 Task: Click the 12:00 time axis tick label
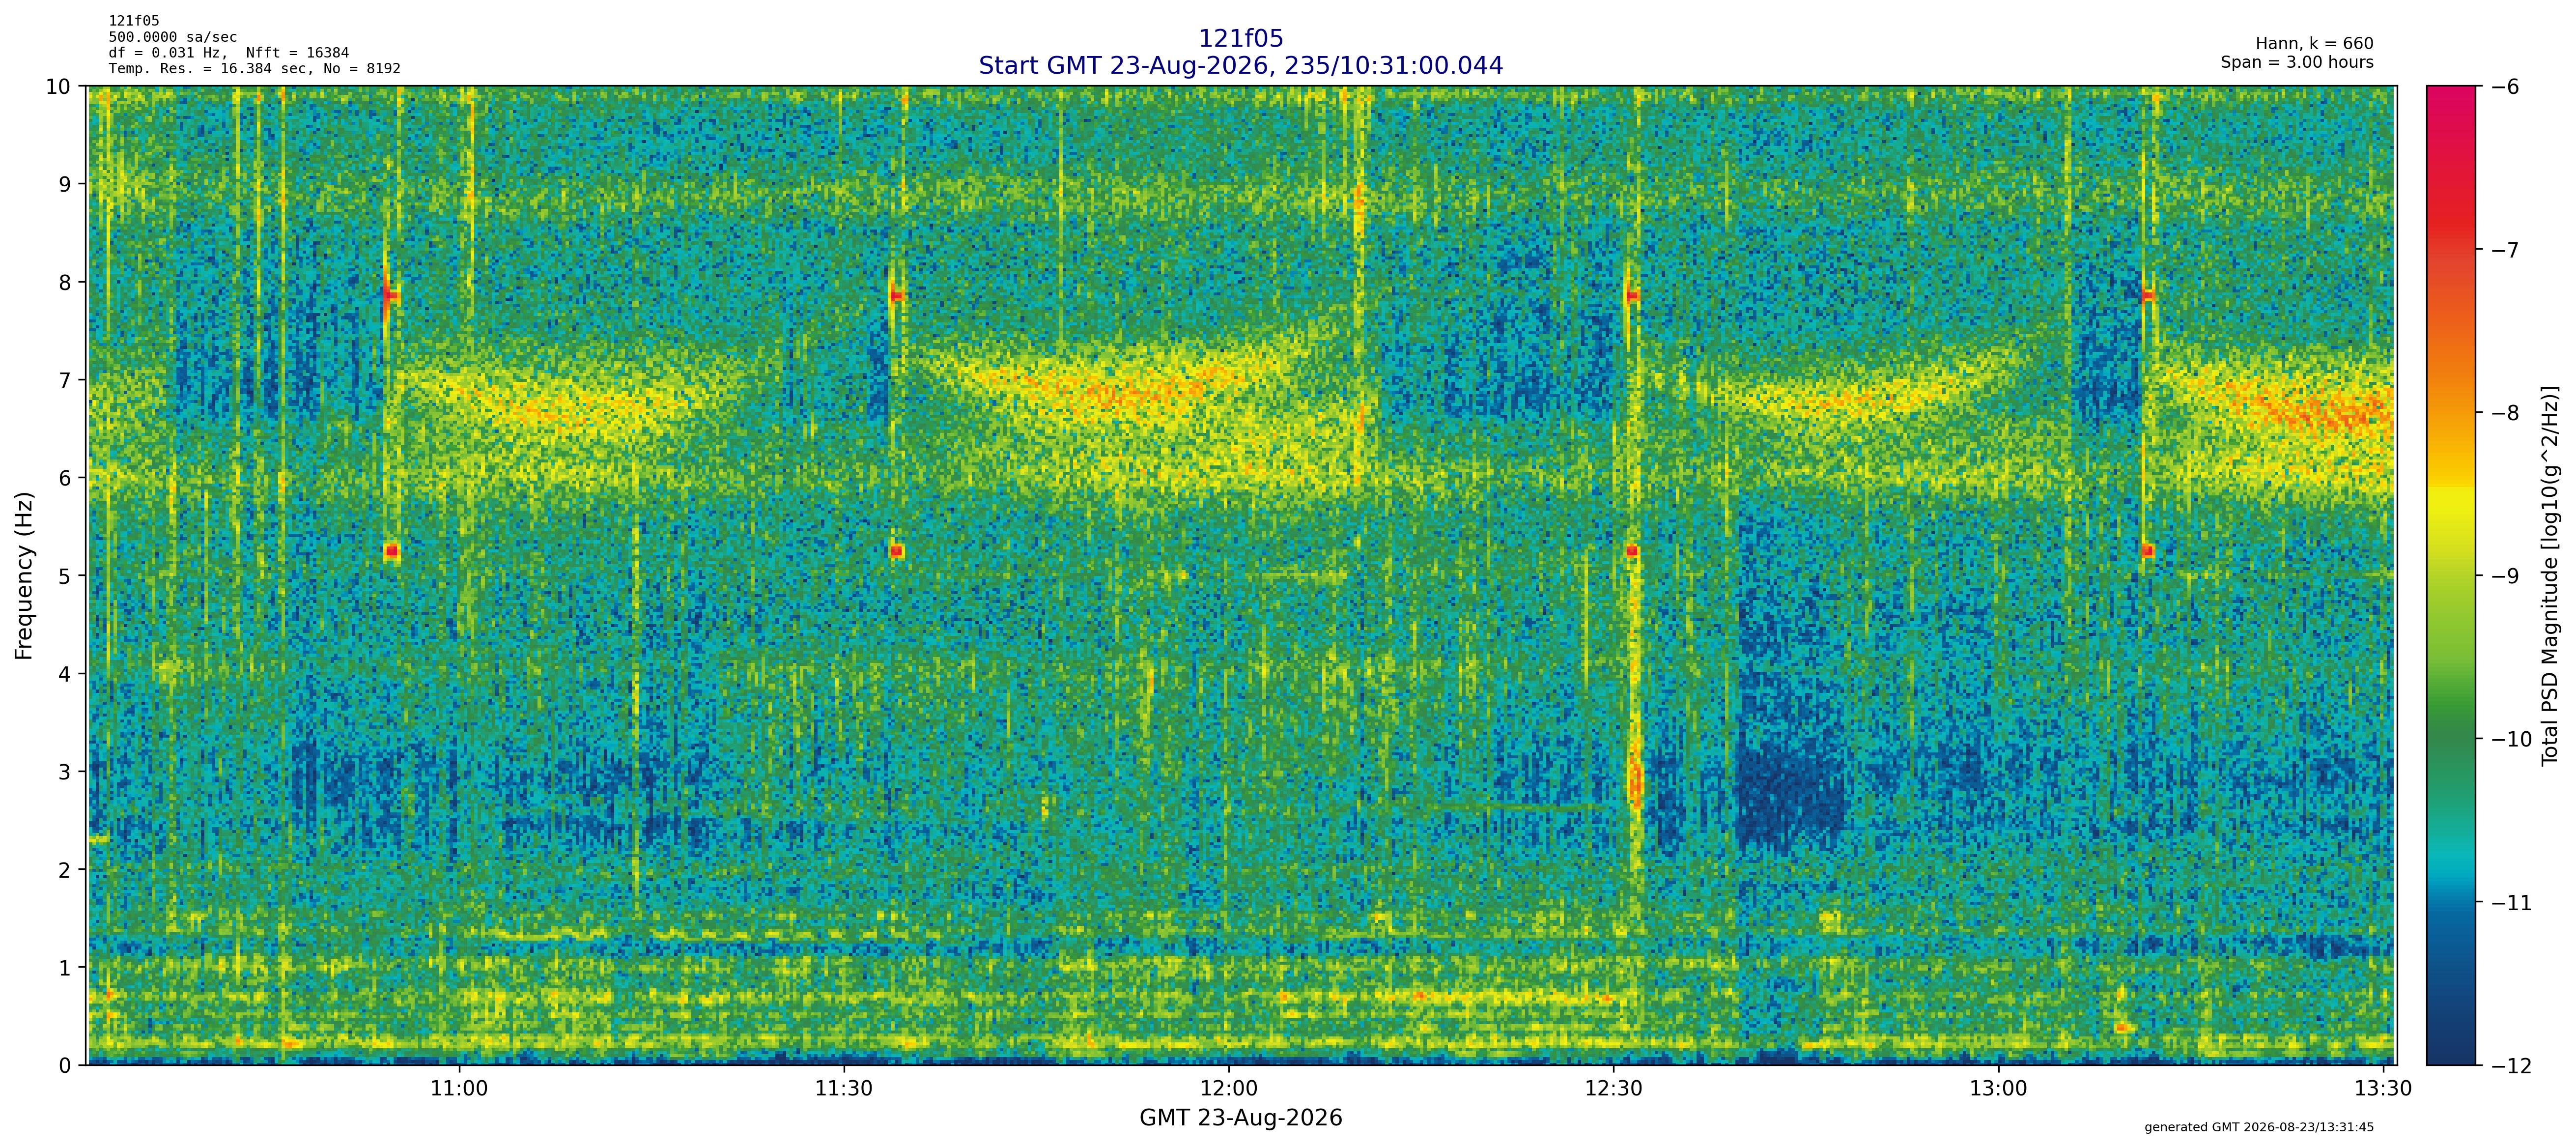[x=1229, y=1088]
